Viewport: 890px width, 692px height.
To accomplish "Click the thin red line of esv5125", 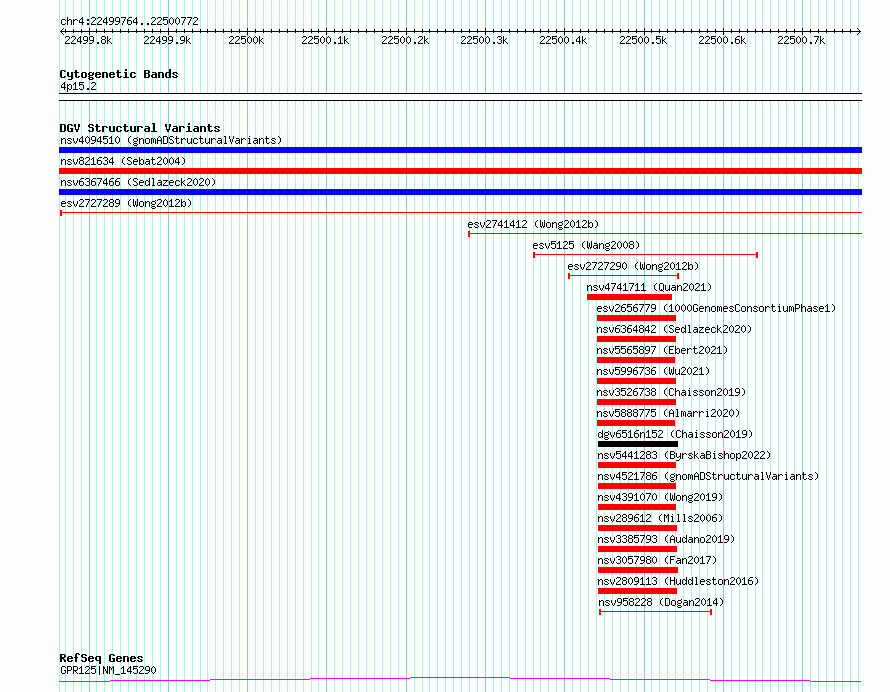I will pyautogui.click(x=645, y=255).
